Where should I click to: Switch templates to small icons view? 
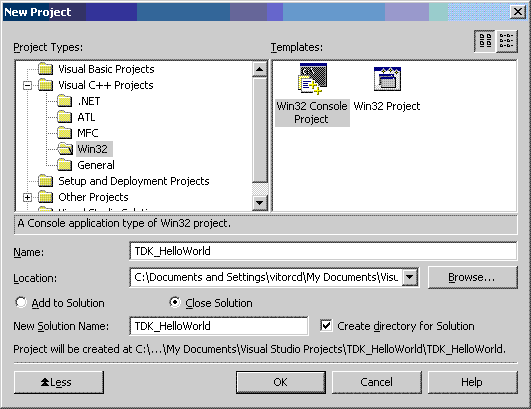point(507,41)
